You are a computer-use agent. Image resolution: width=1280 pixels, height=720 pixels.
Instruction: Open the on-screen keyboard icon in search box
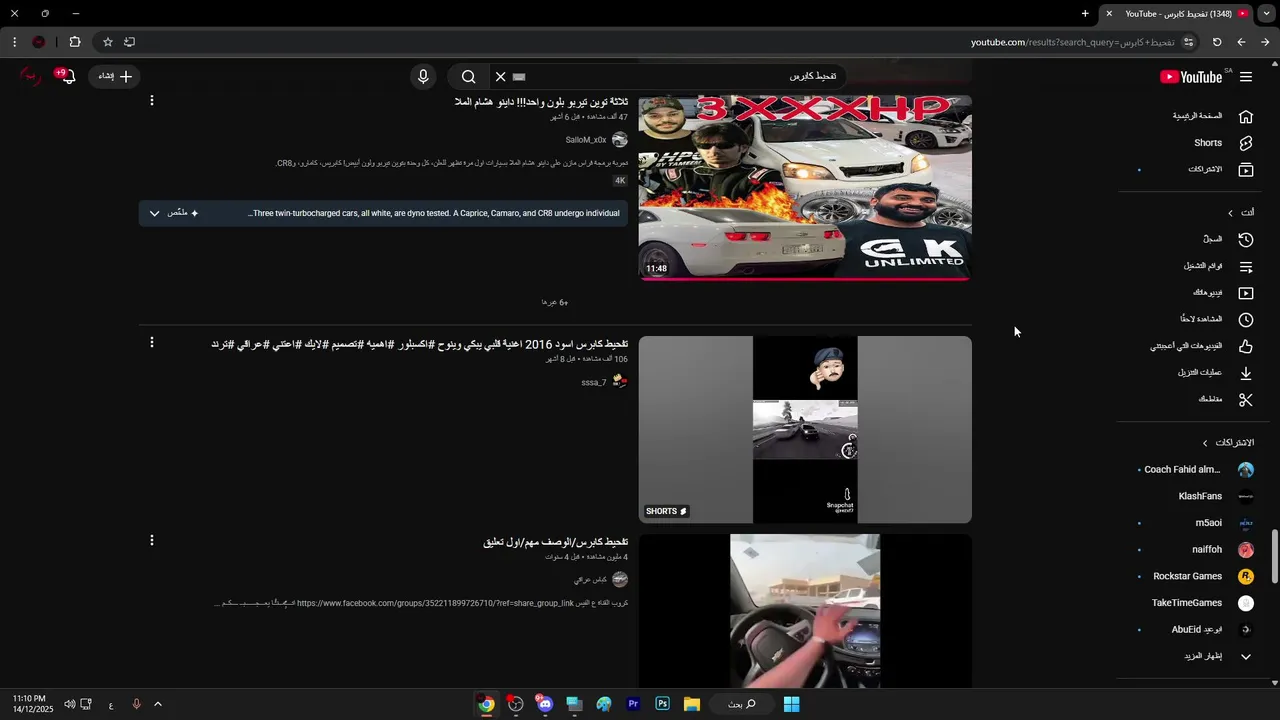coord(519,77)
